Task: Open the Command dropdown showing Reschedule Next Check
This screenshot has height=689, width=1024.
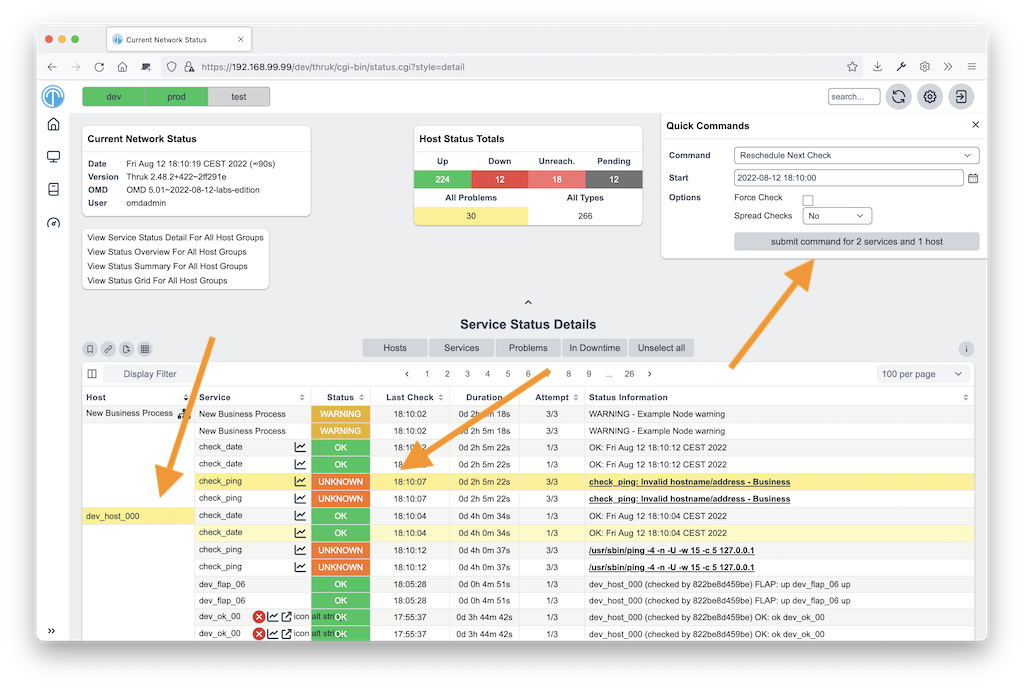Action: click(x=856, y=155)
